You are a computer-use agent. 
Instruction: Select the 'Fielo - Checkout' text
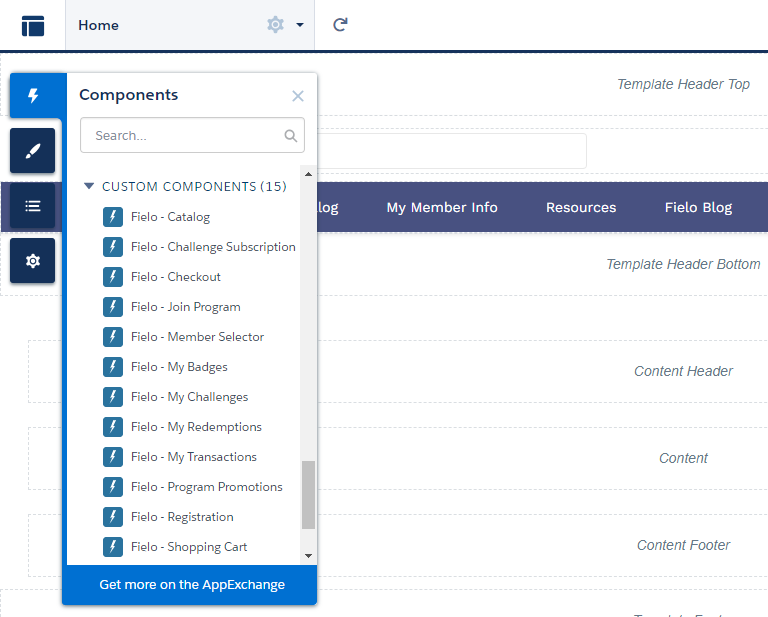tap(176, 277)
